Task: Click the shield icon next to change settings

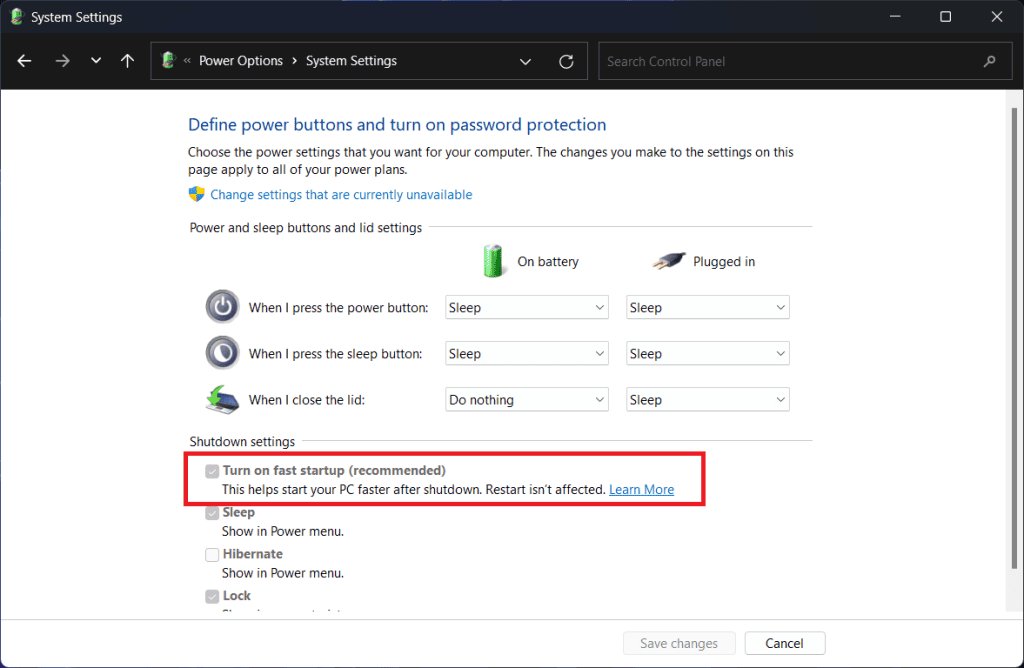Action: coord(196,194)
